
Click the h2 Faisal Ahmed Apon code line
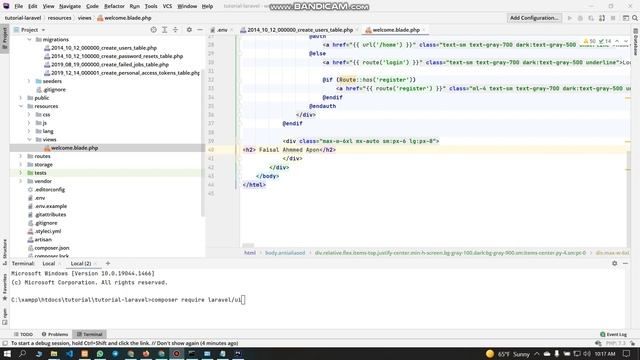289,150
